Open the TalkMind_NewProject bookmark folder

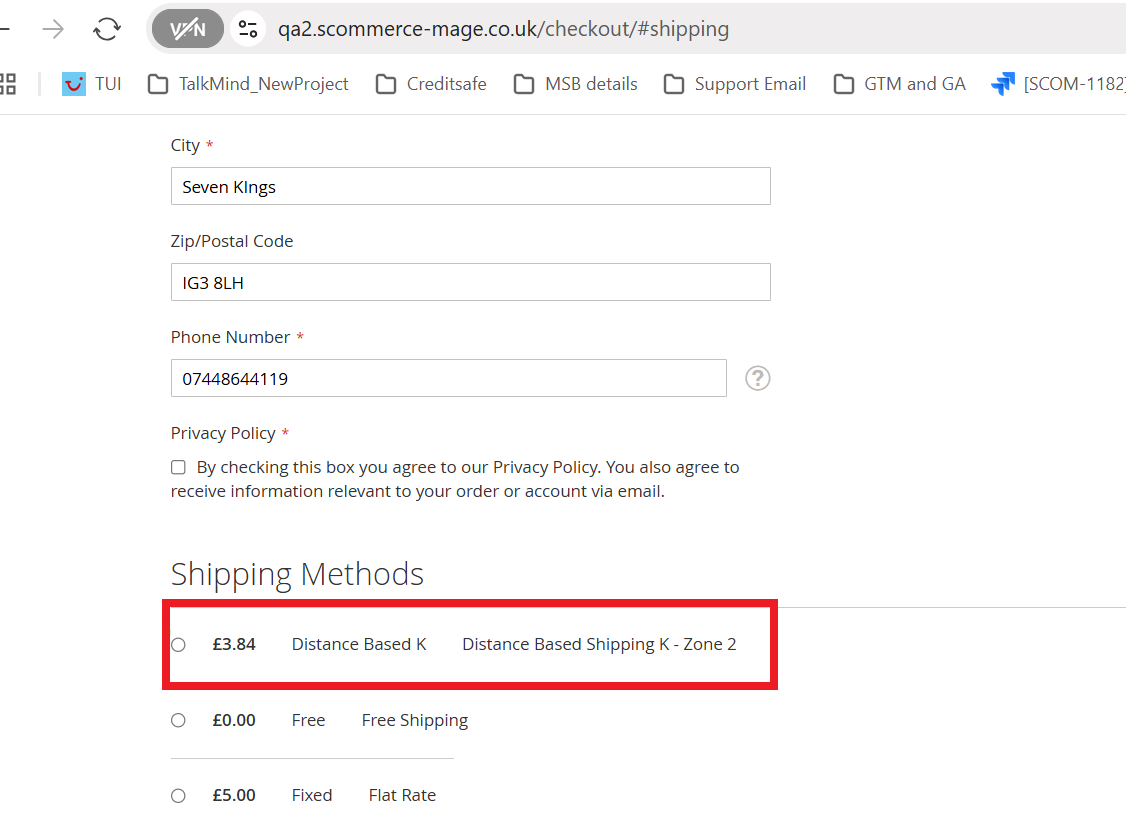(248, 84)
